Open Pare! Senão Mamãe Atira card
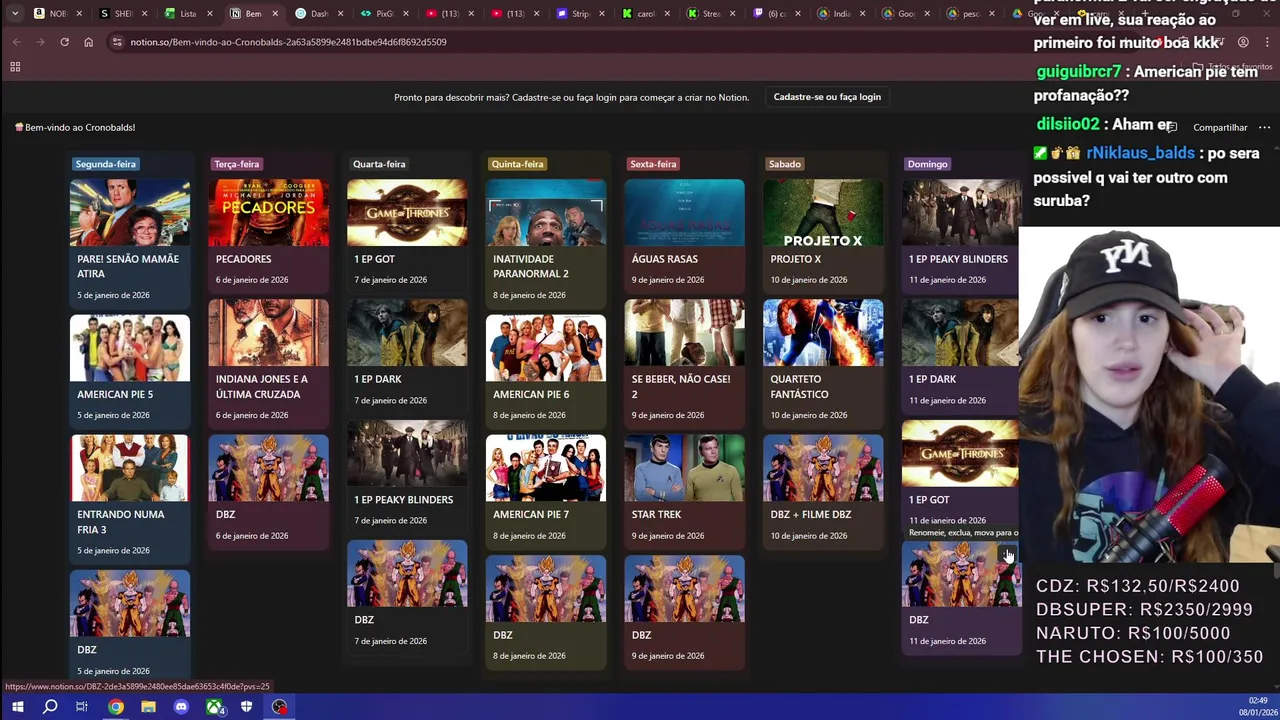 point(129,243)
